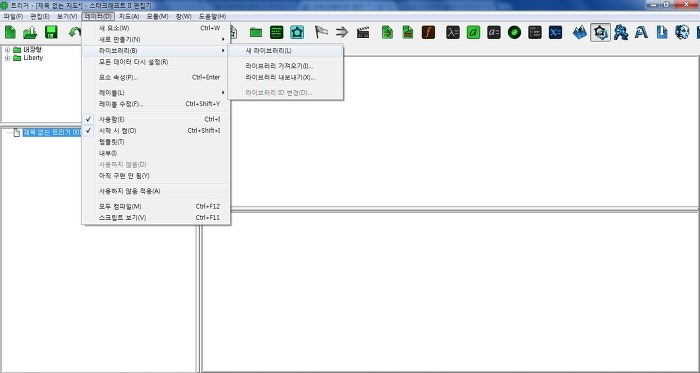Choose 모두 컴파일(M) menu entry
Screen dimensions: 700x373
[156, 207]
